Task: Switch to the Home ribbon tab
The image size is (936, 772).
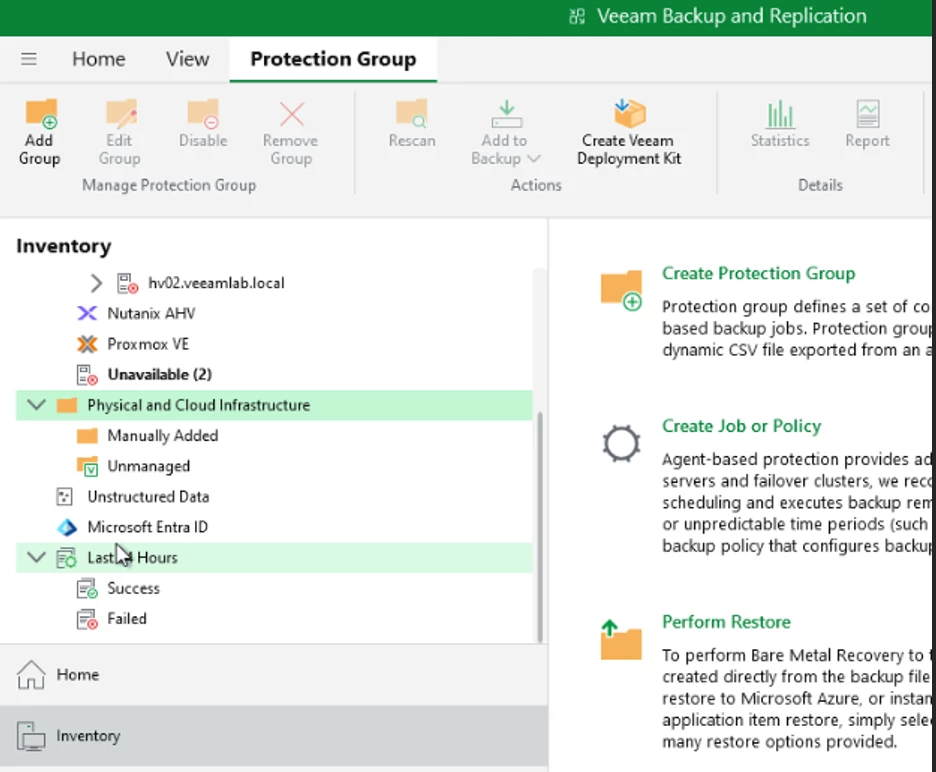Action: pos(98,59)
